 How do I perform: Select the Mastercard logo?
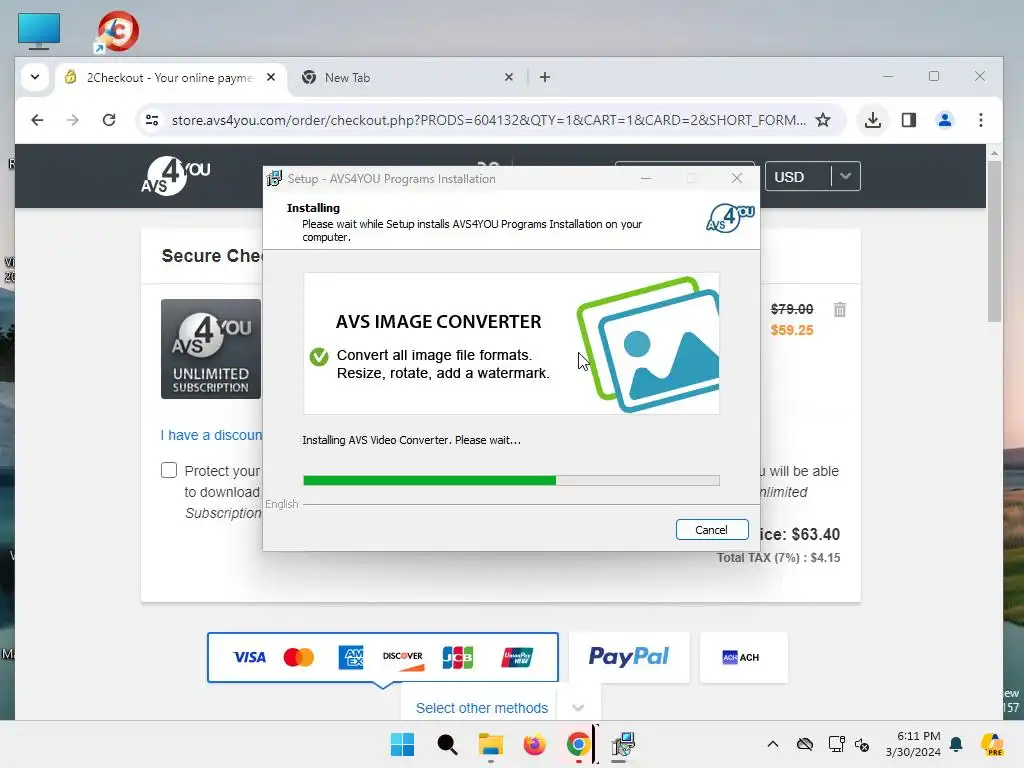pyautogui.click(x=298, y=657)
